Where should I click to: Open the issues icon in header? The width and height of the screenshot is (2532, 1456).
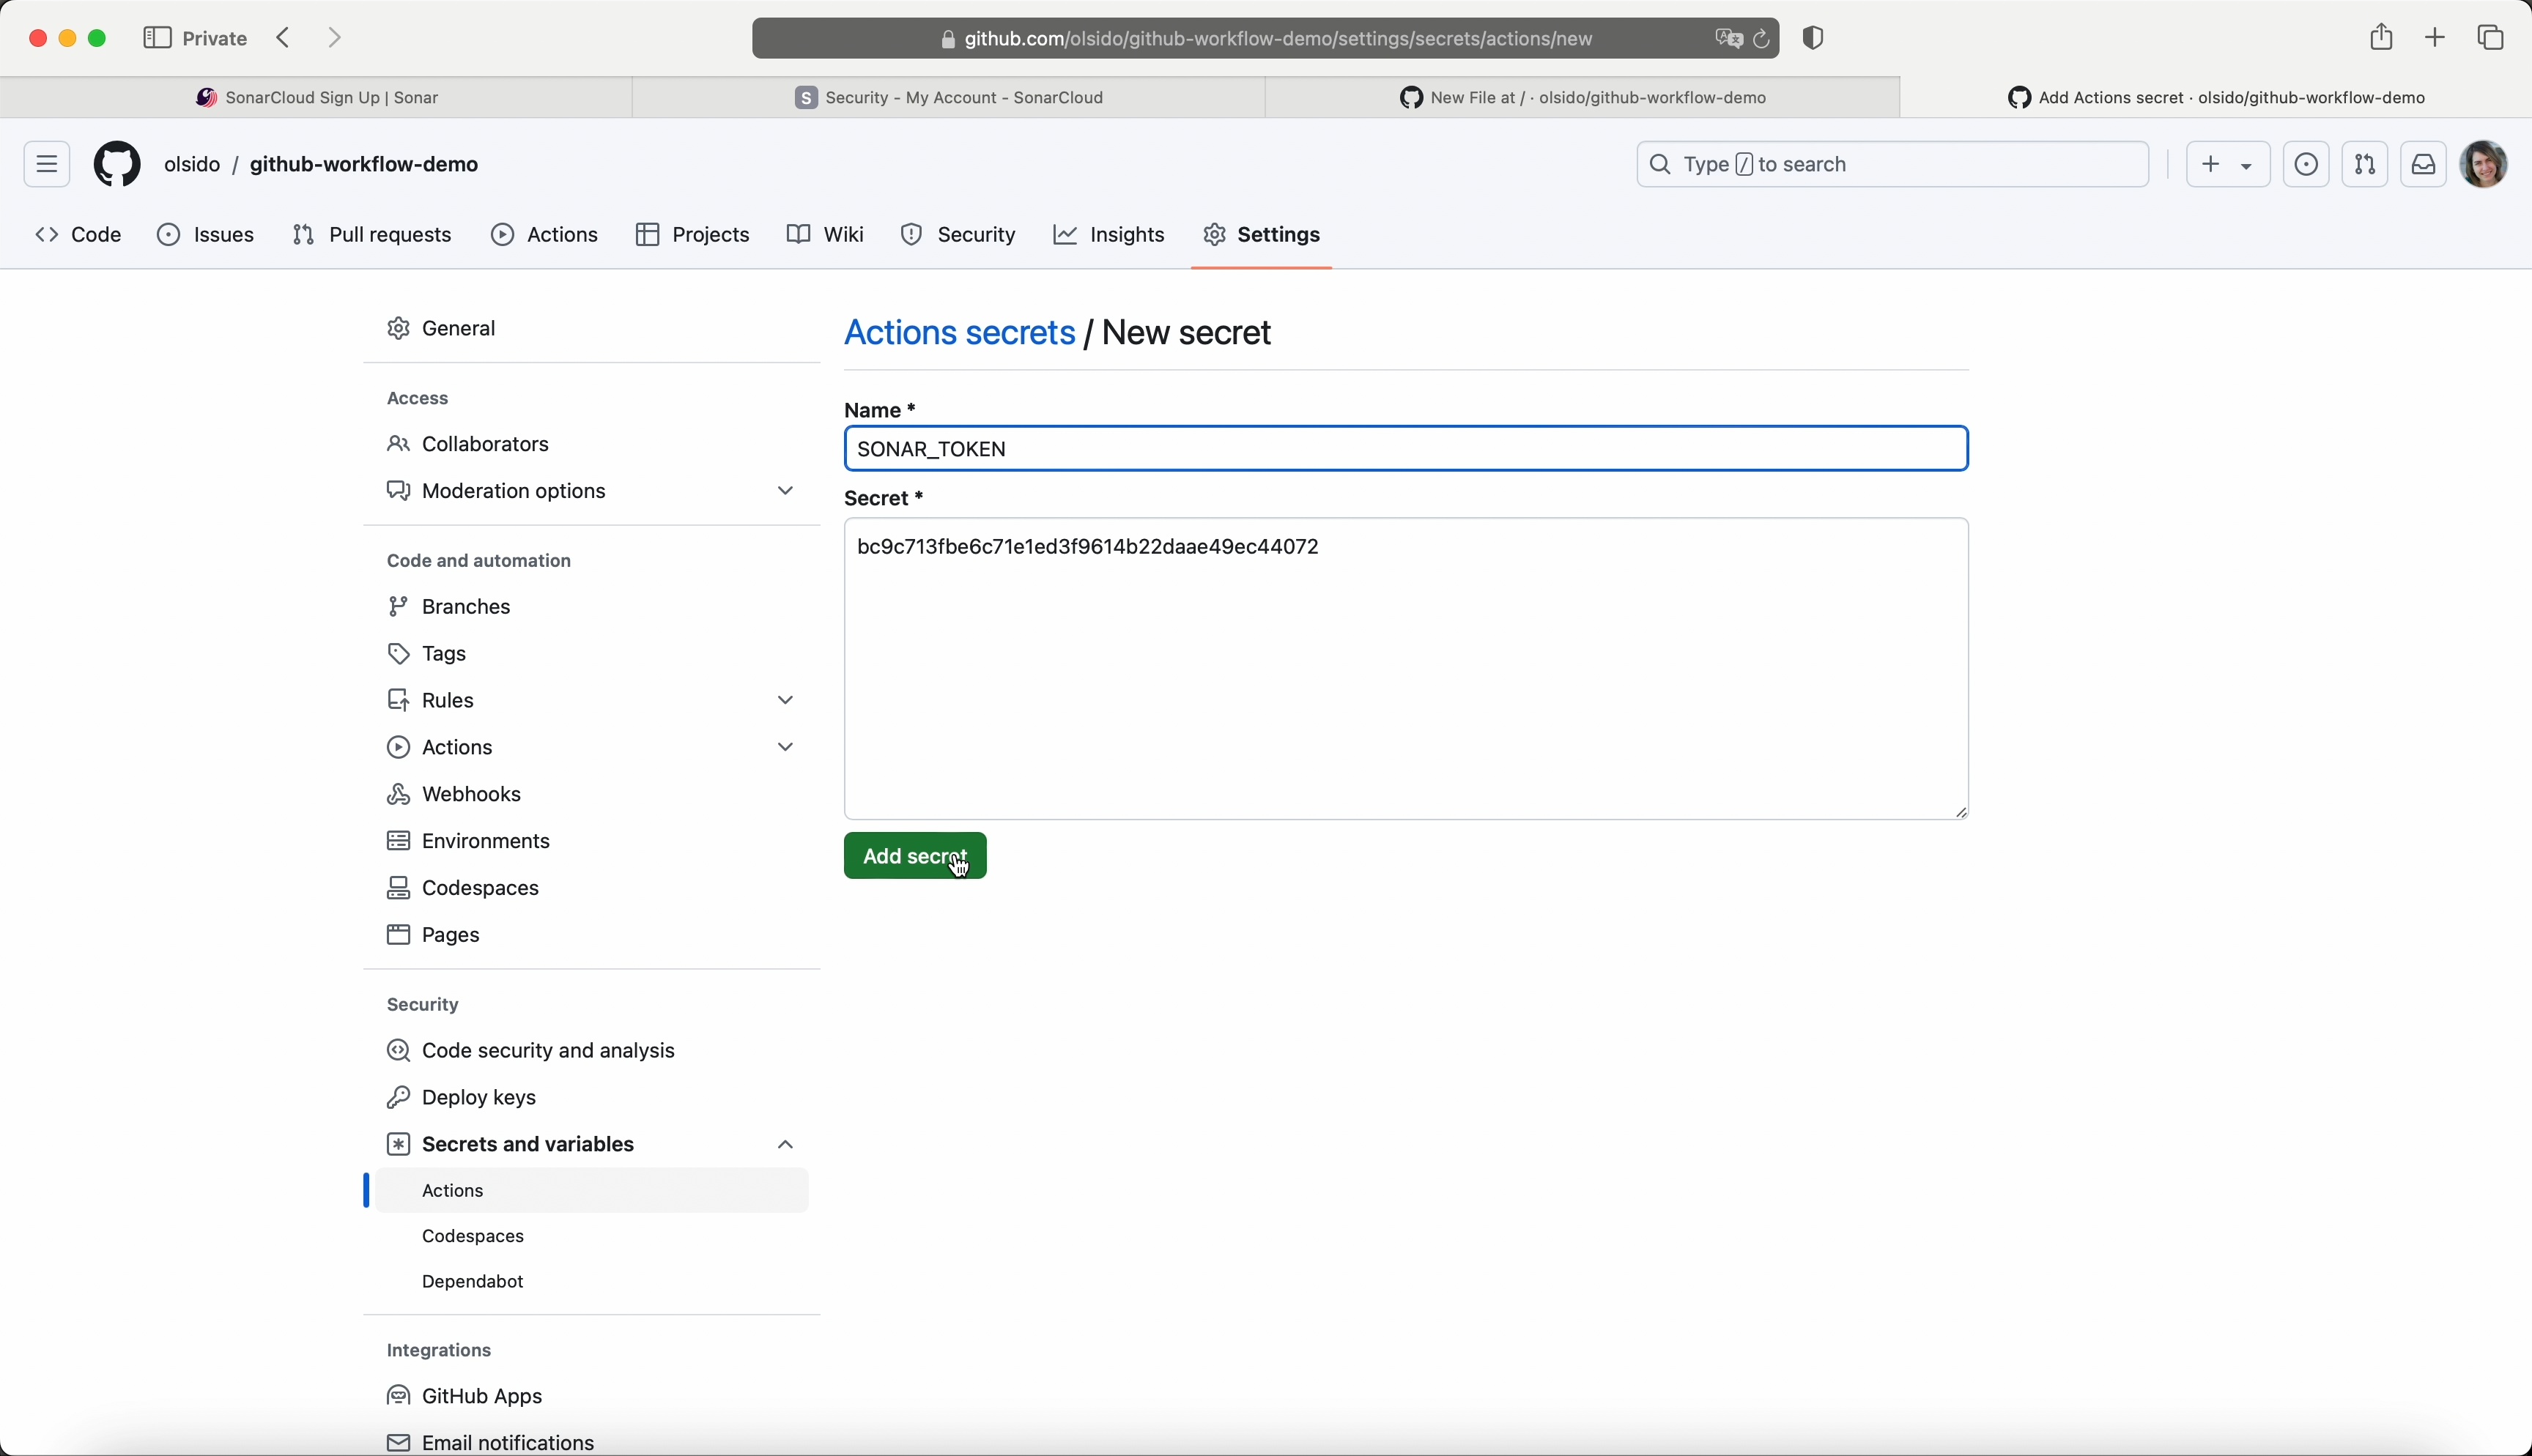tap(2306, 165)
